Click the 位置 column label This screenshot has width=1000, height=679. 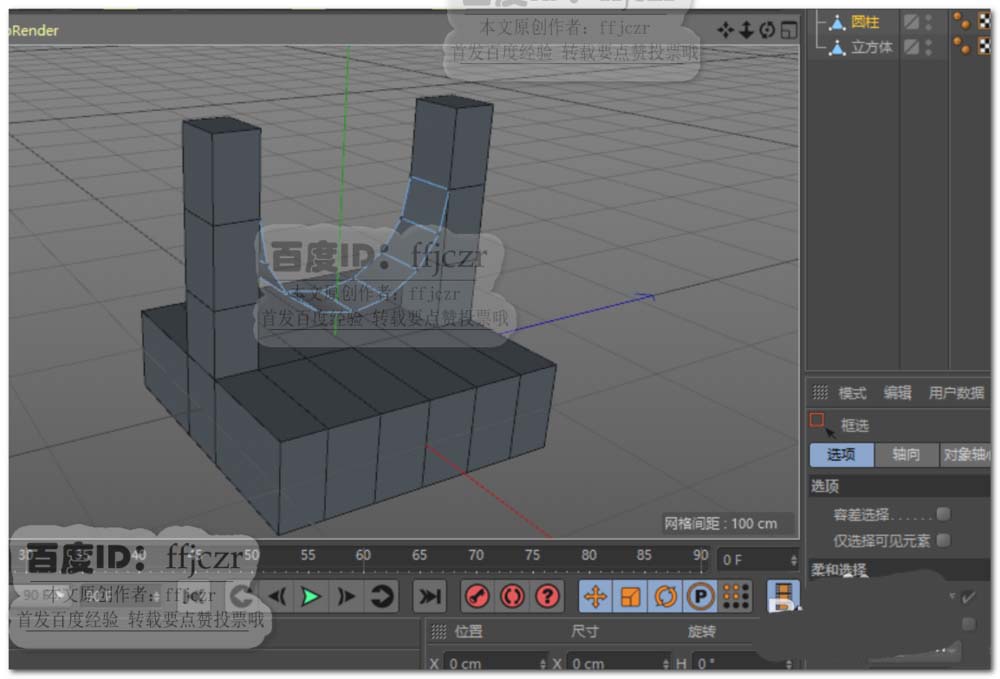click(x=469, y=632)
